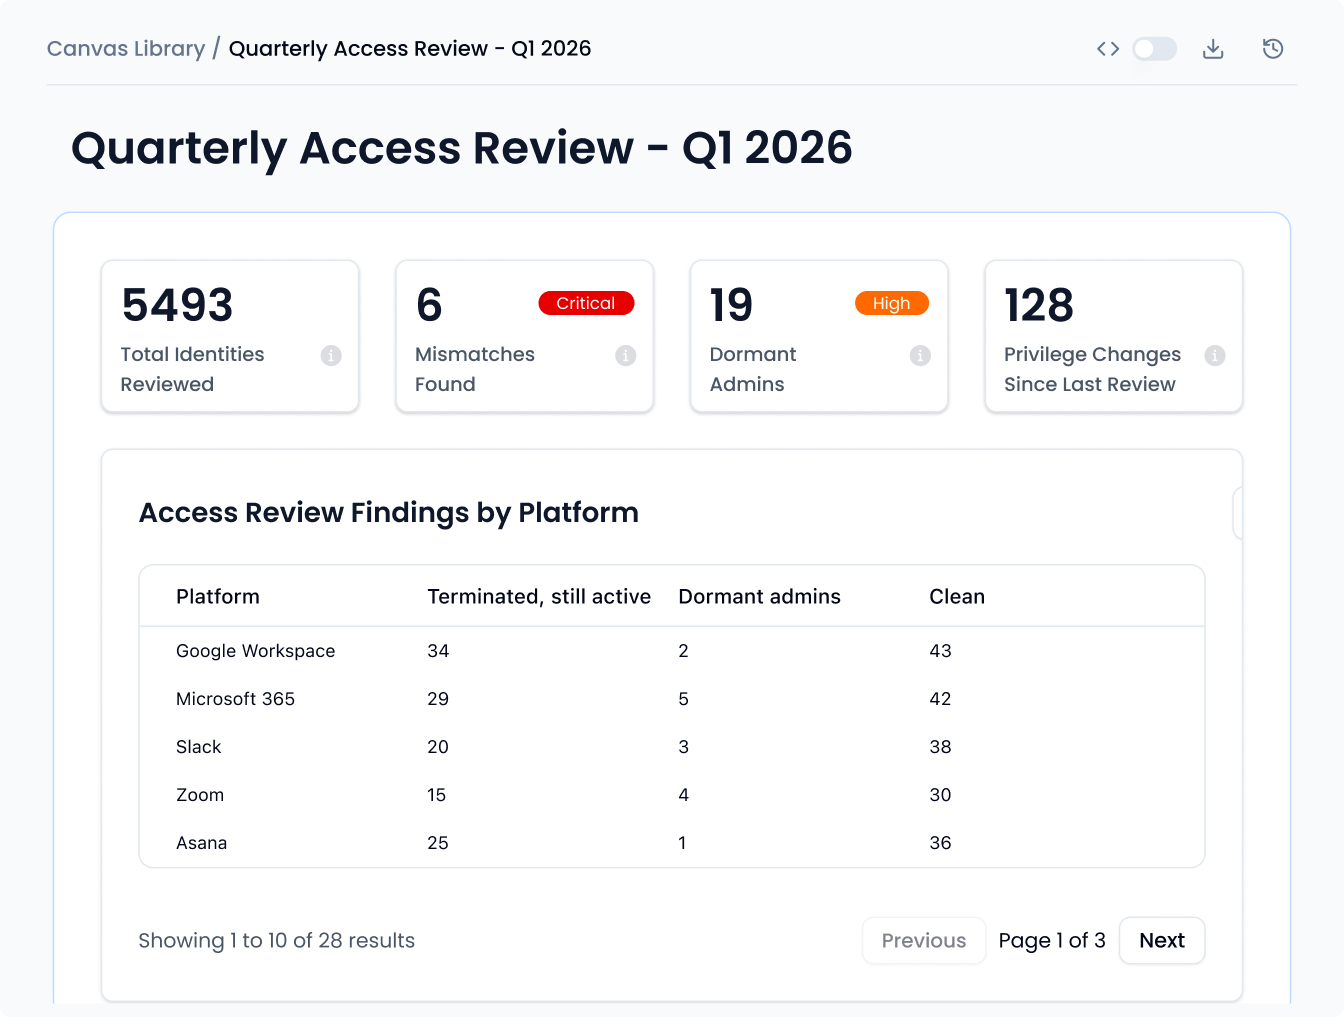Download the report via download icon
The image size is (1344, 1017).
(x=1213, y=49)
